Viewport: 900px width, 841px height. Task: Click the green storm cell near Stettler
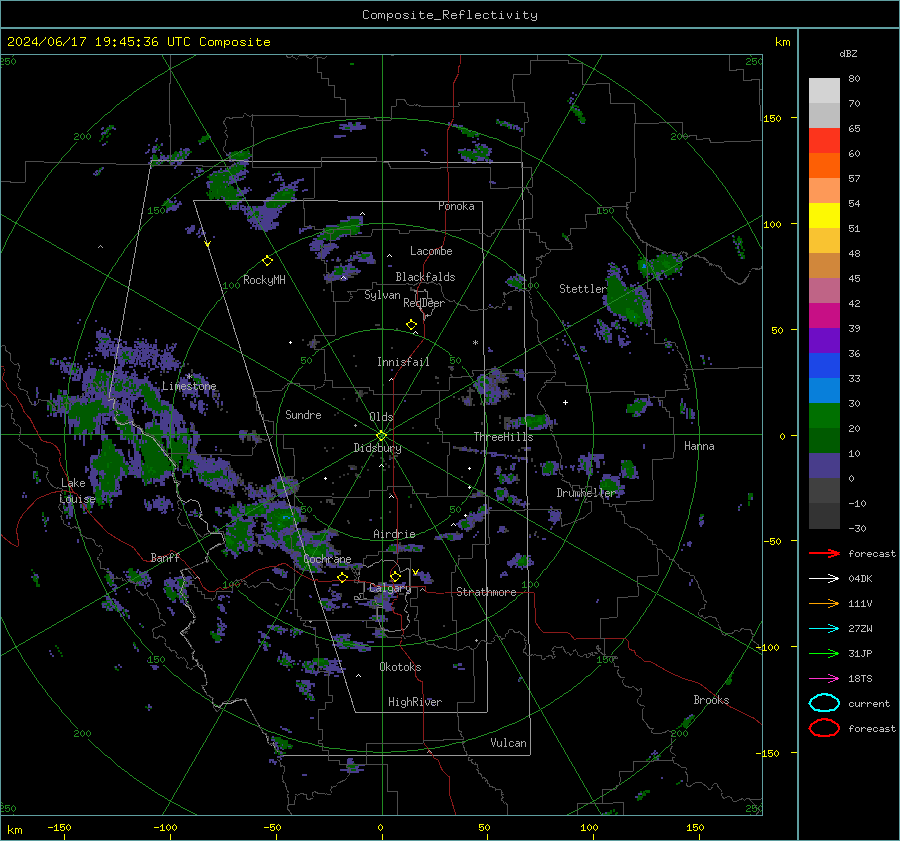629,300
